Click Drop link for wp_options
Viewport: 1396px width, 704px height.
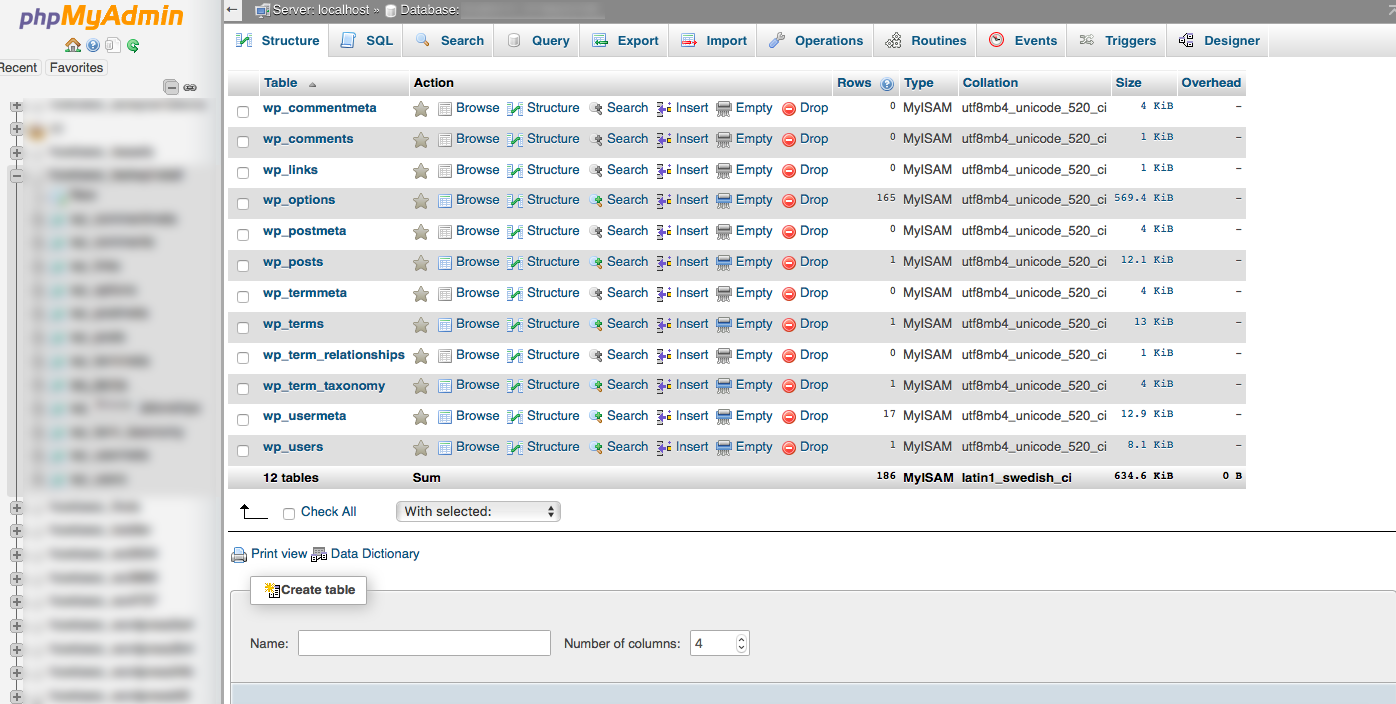pos(814,200)
